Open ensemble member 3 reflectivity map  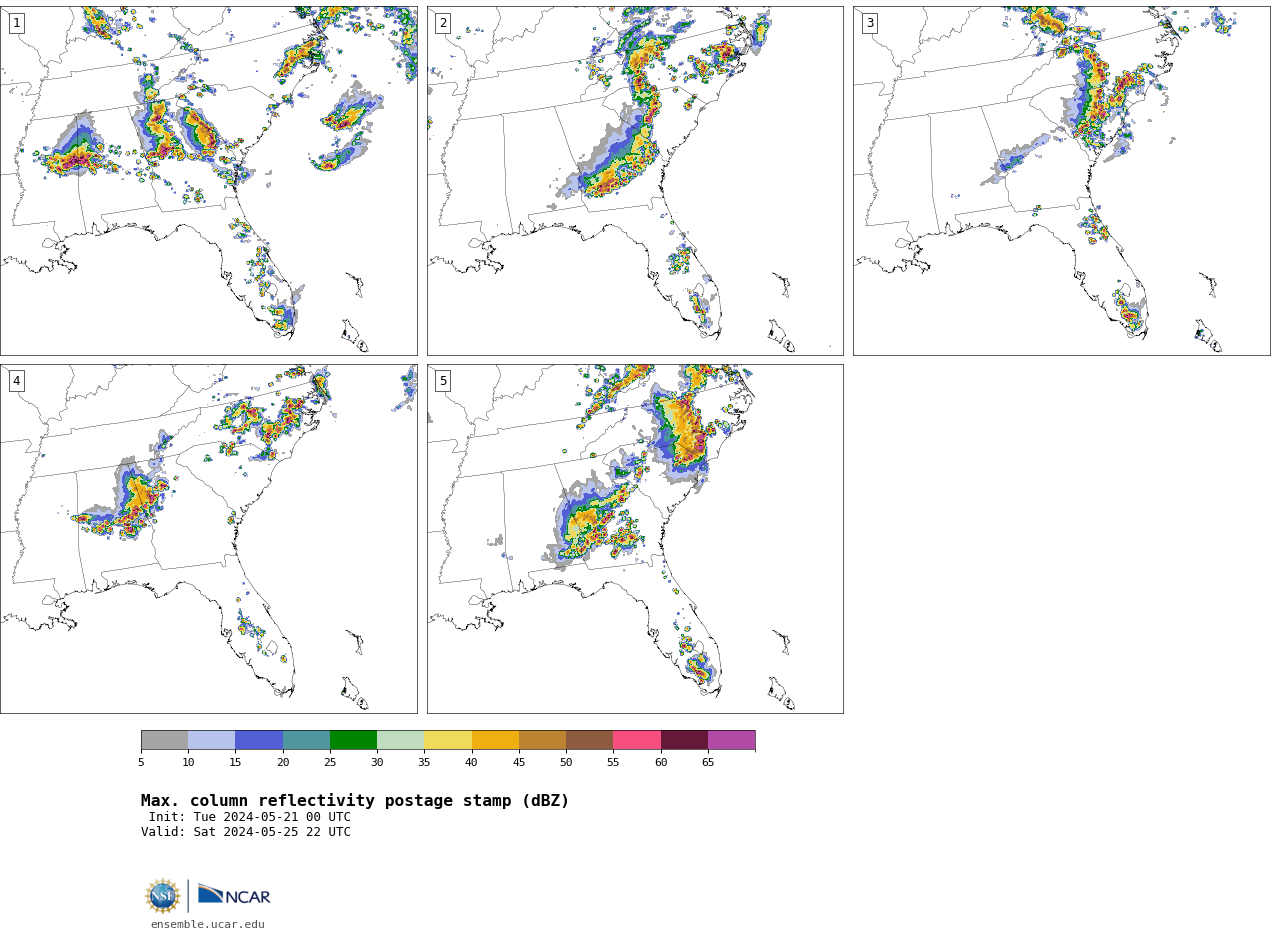[1062, 181]
